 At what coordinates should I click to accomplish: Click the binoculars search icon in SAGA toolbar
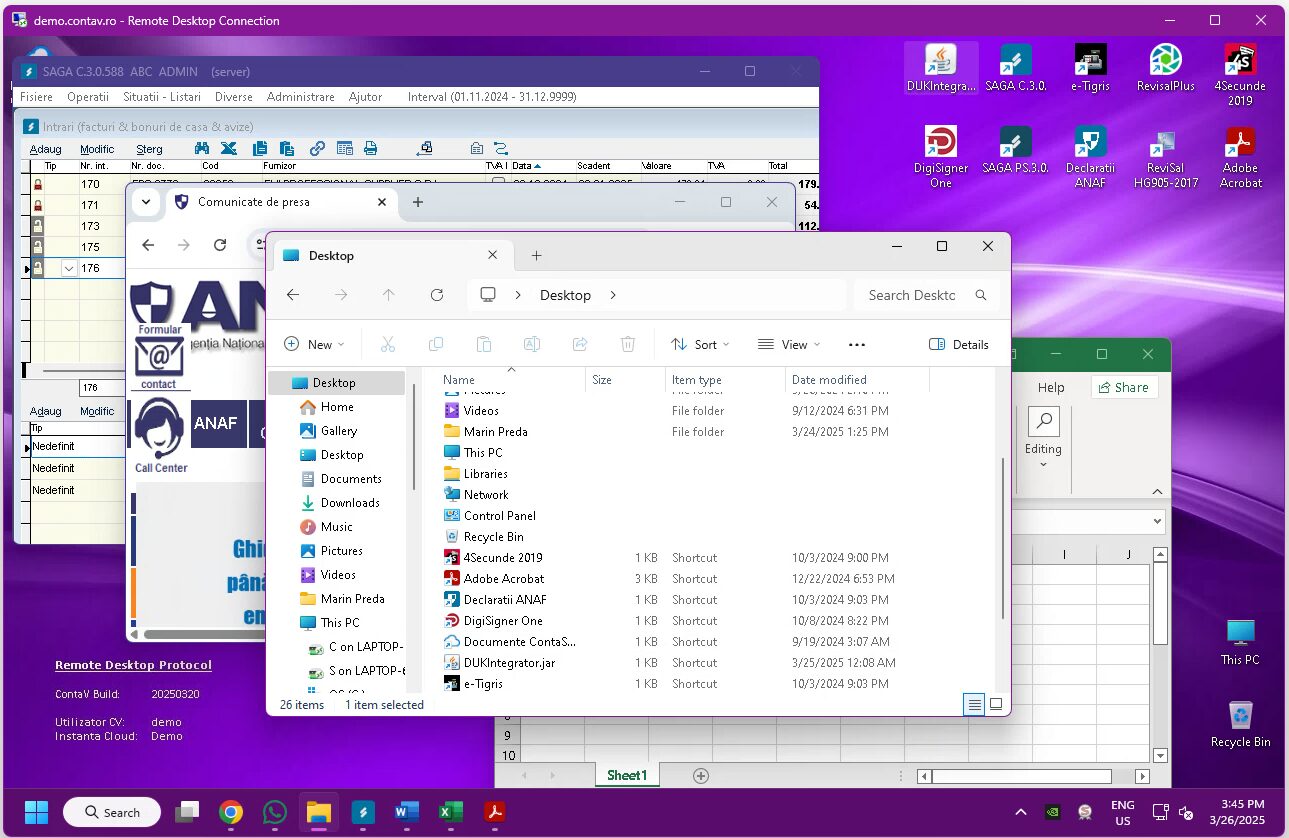[x=201, y=148]
